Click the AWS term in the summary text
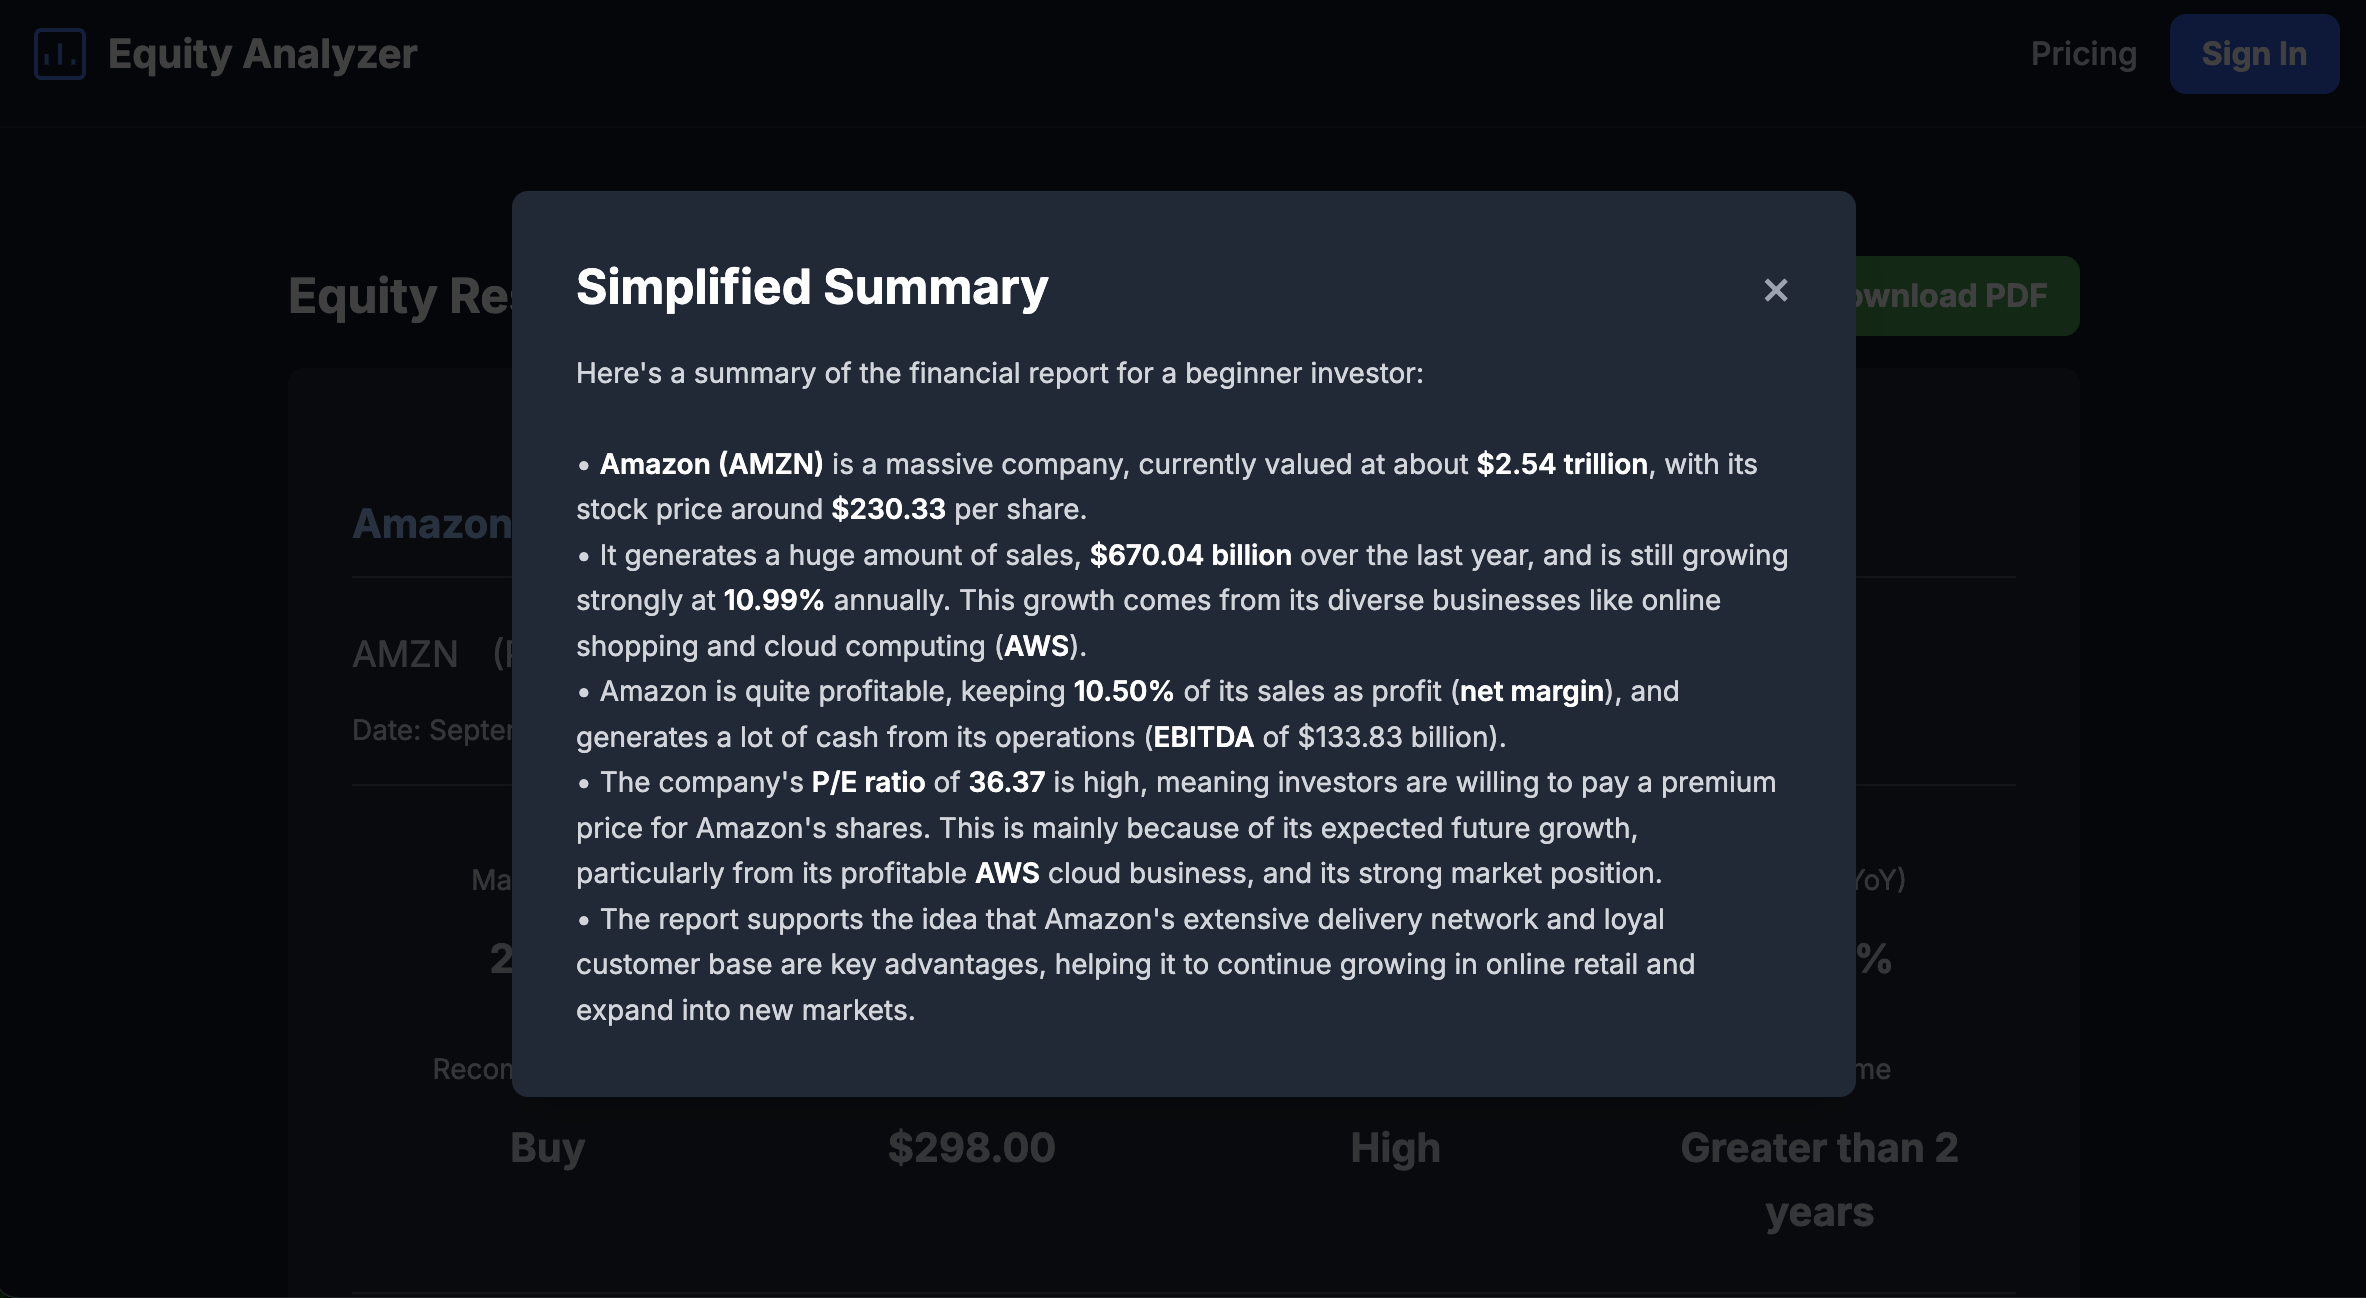This screenshot has height=1298, width=2366. point(1036,646)
